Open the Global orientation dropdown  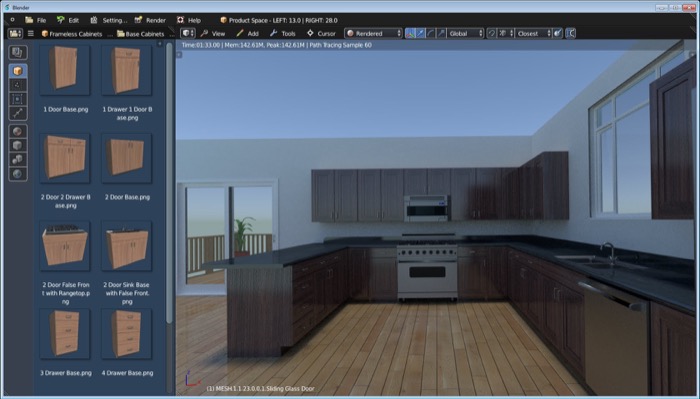pyautogui.click(x=466, y=33)
